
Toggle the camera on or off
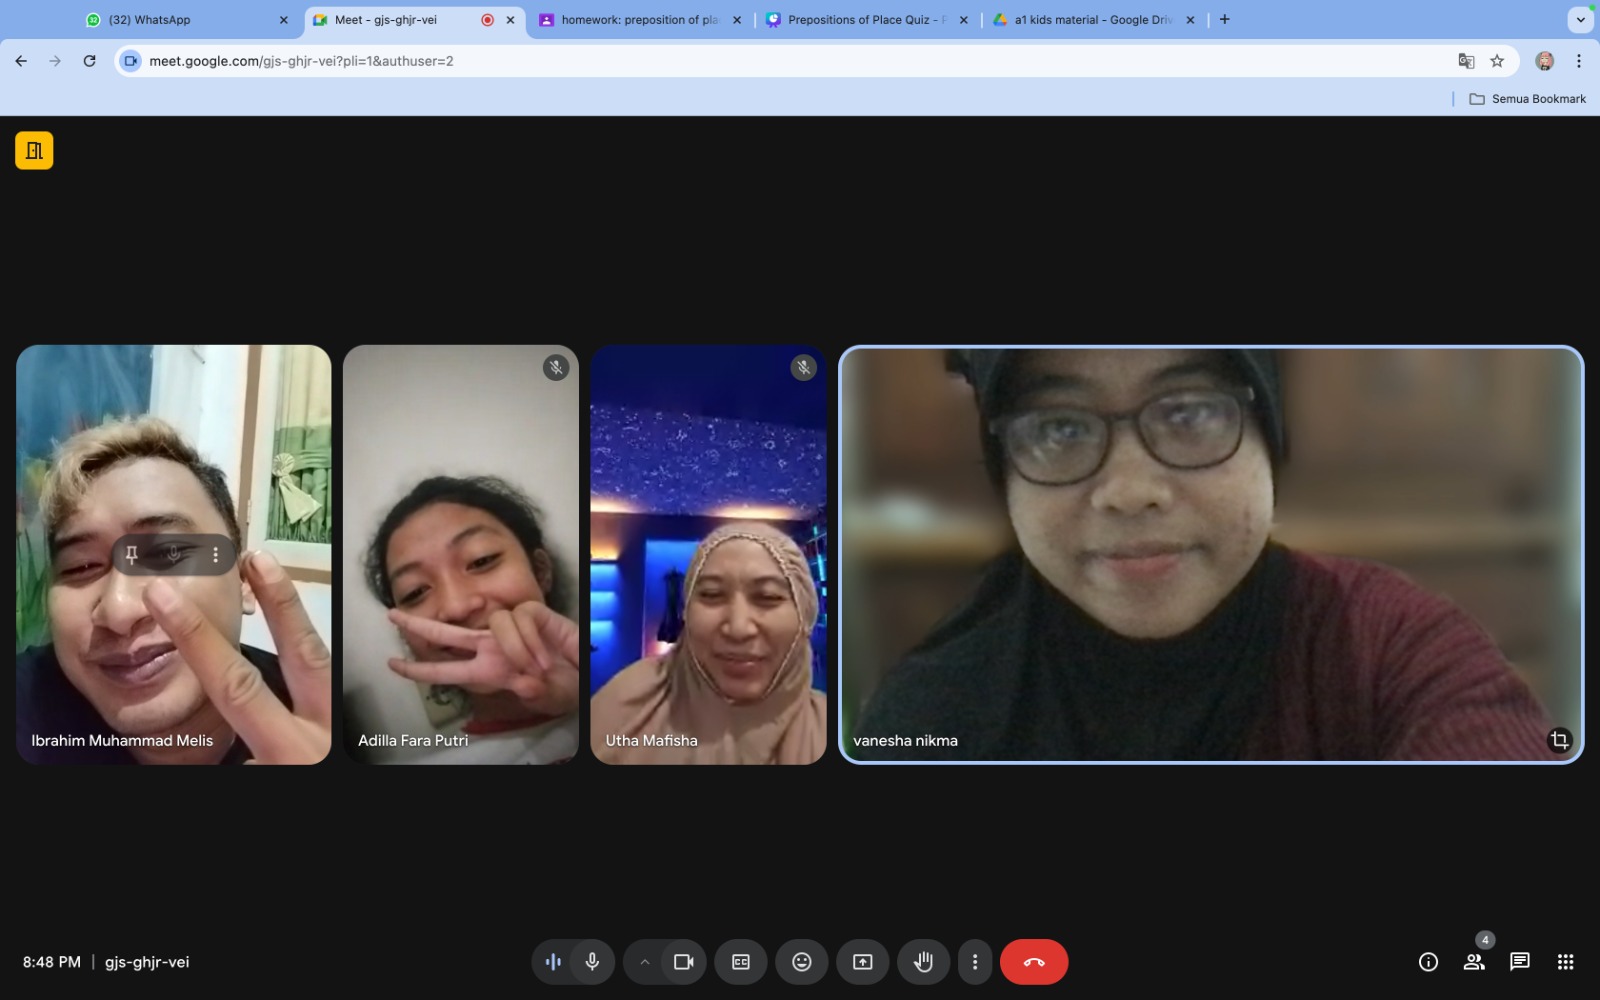click(684, 962)
